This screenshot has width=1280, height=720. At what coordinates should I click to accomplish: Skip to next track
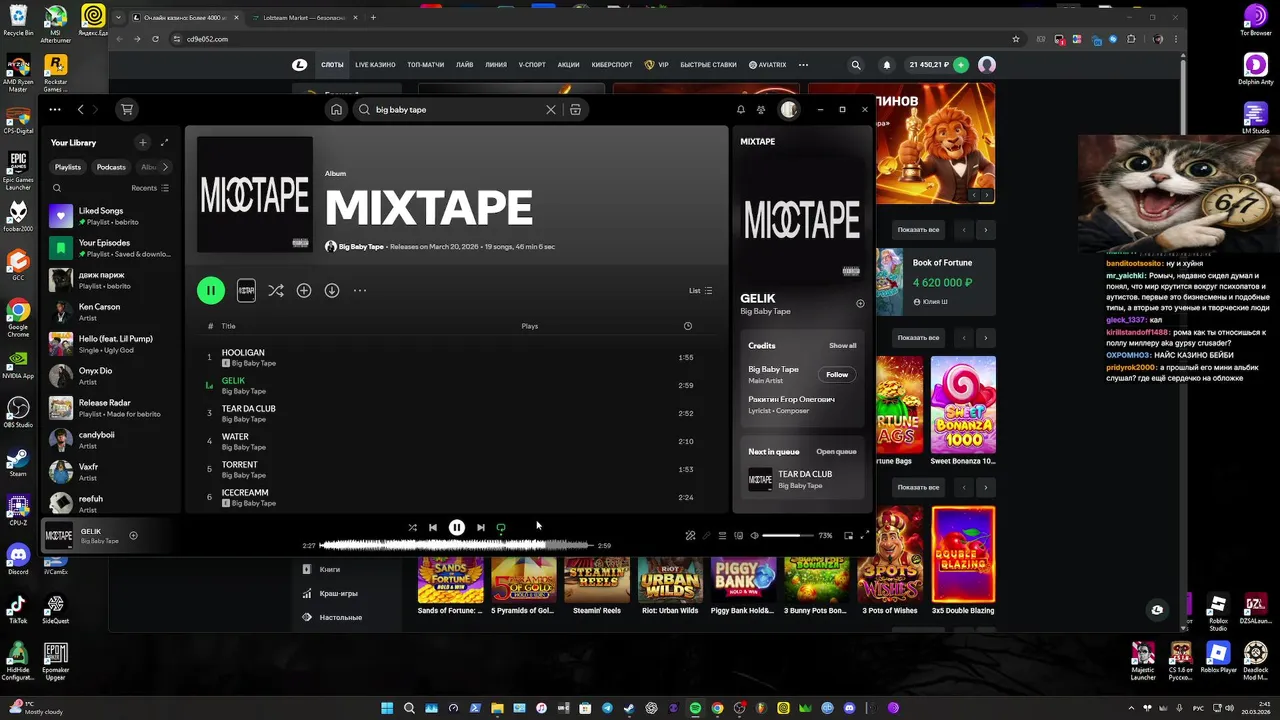481,528
